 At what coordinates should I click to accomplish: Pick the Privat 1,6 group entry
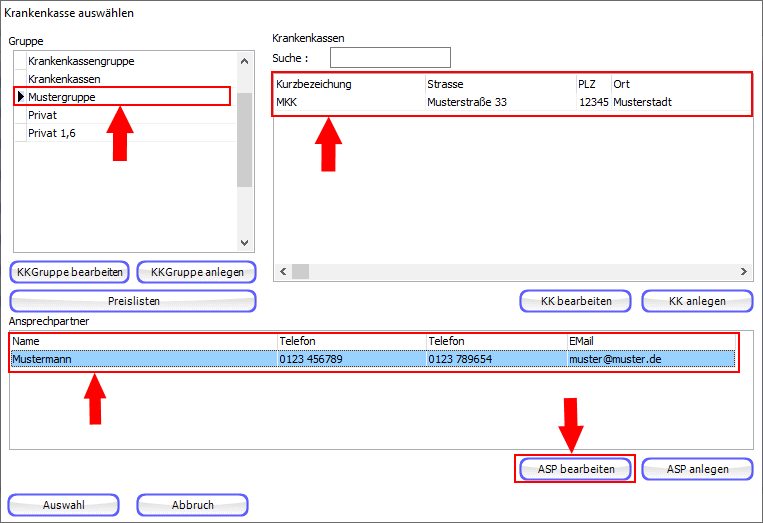click(52, 133)
